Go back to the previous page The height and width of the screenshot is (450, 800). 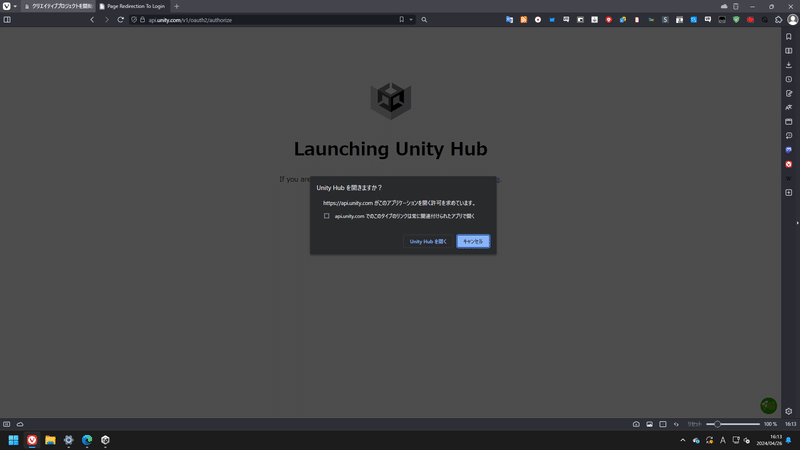(92, 20)
